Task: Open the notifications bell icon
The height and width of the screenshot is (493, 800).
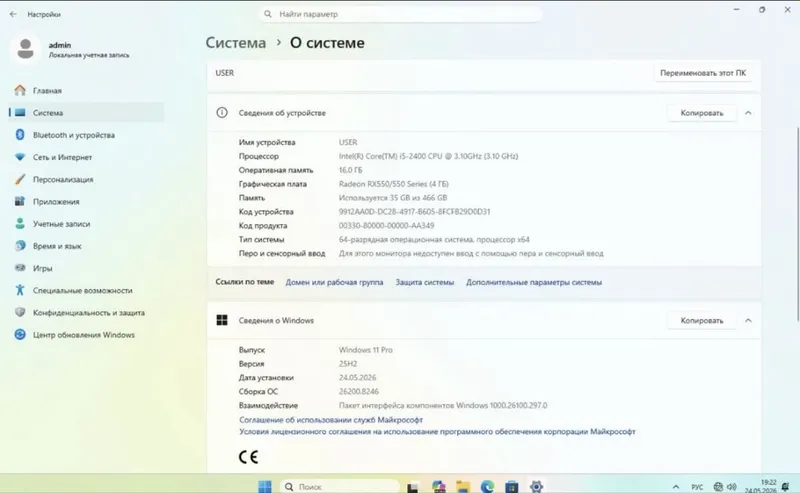Action: (785, 487)
